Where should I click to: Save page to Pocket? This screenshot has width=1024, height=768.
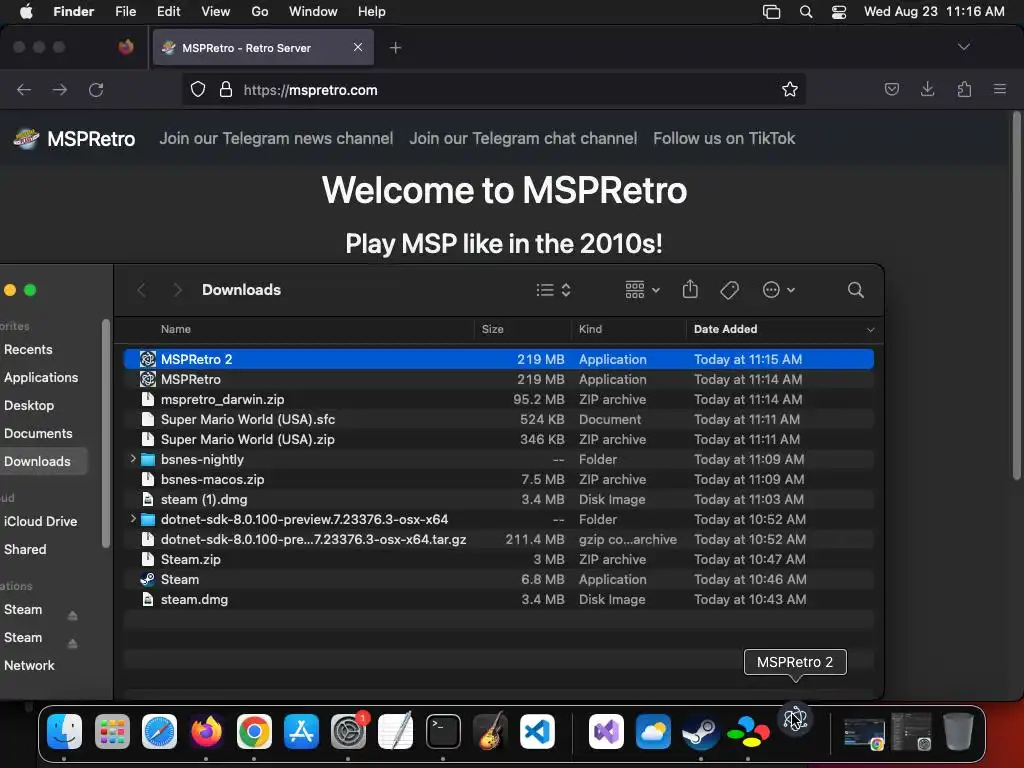(x=891, y=89)
